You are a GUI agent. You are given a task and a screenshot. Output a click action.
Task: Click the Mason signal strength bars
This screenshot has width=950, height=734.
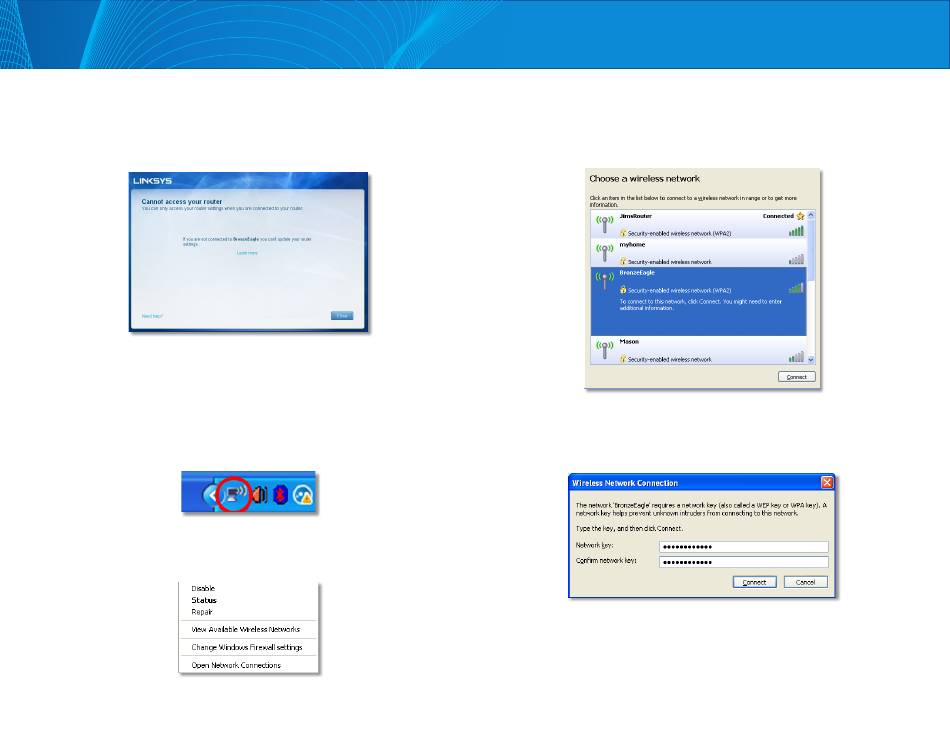point(796,357)
